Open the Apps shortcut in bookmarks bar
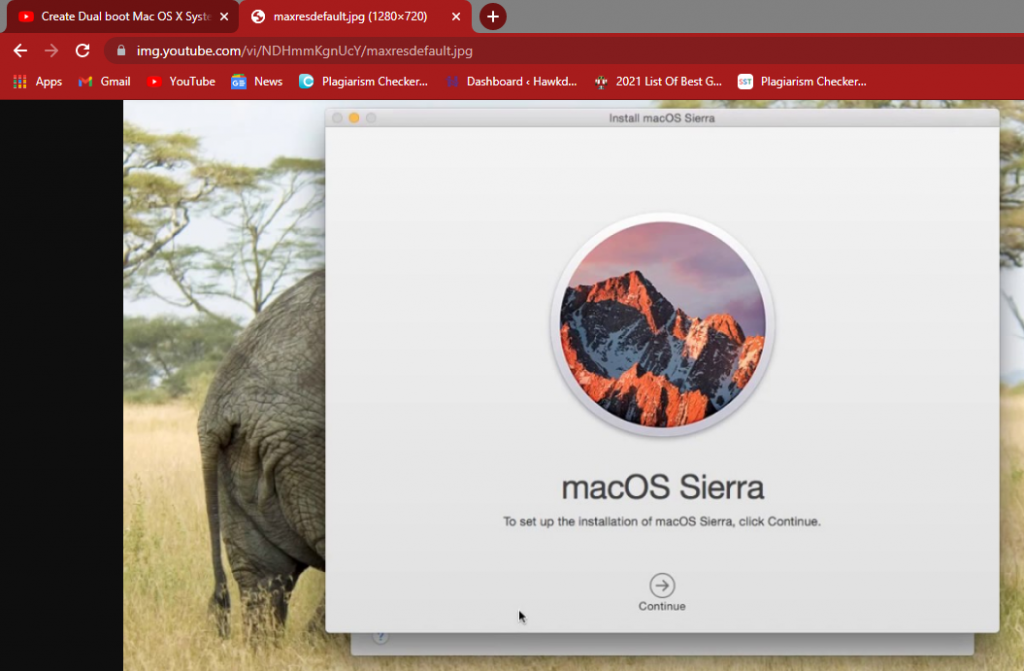The image size is (1024, 671). (37, 82)
